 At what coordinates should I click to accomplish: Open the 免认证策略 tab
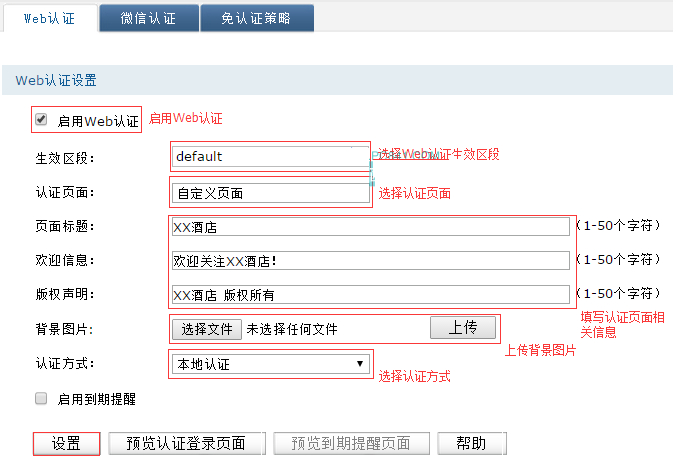pos(257,19)
